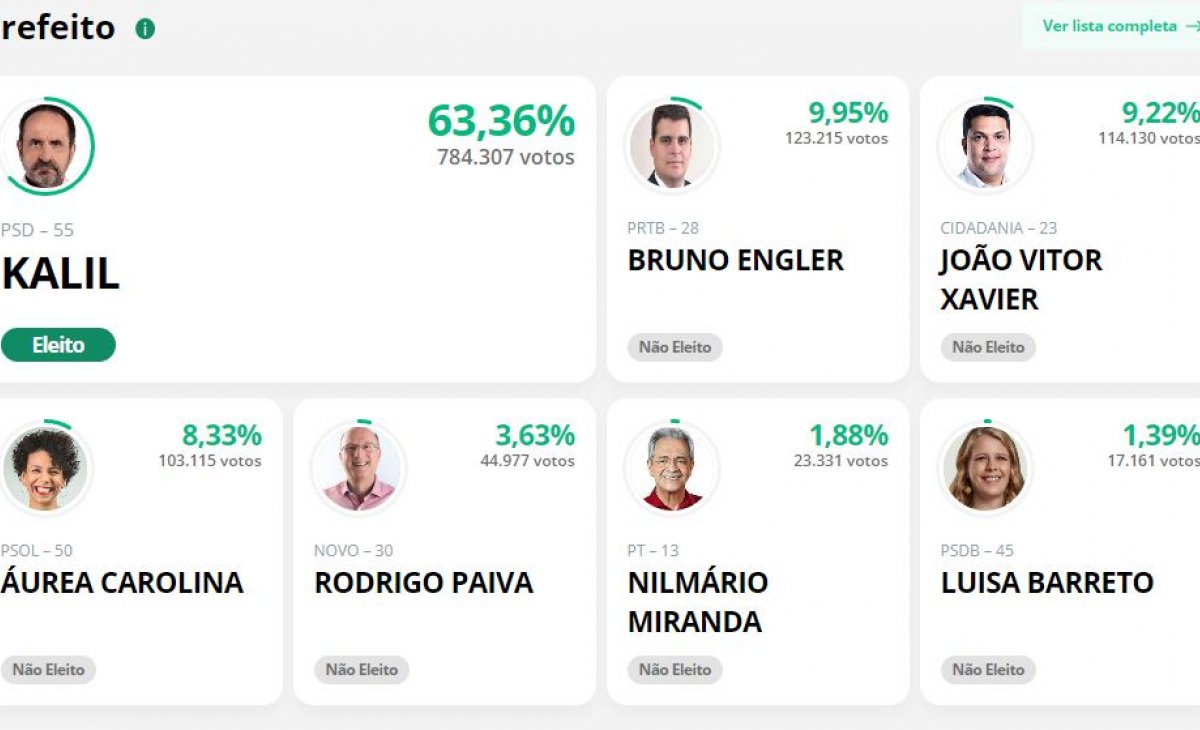Screen dimensions: 1200x730
Task: Click the LUISA BARRETO name
Action: click(x=1047, y=583)
